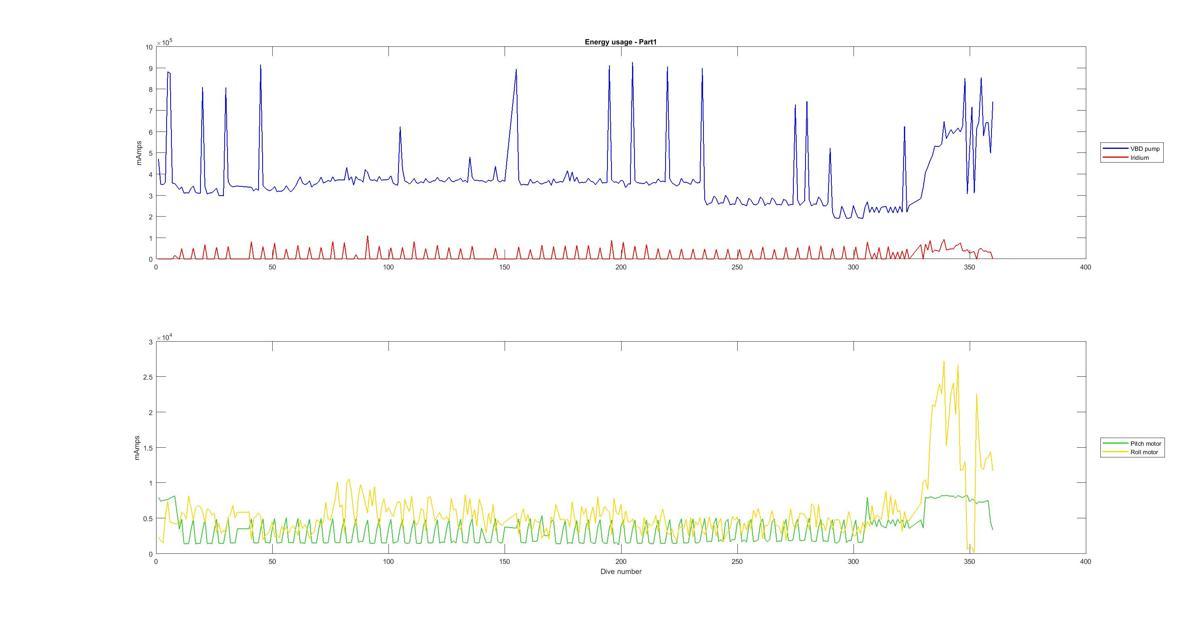Click the "150" x-axis tick label under lower plot
The image size is (1200, 622).
(505, 562)
